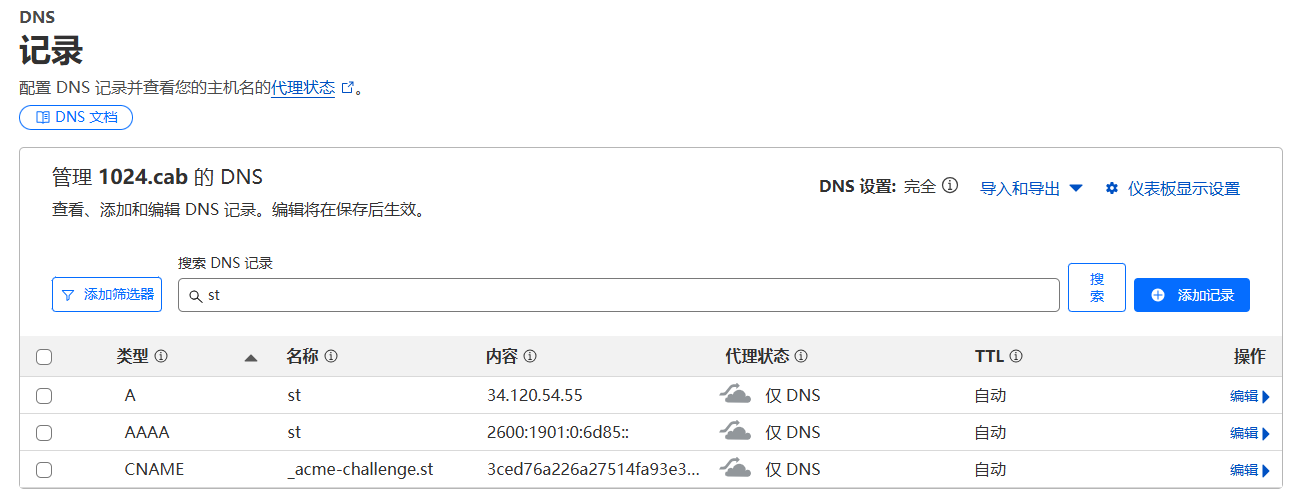Click the gray cloud icon for the CNAME record
1297x500 pixels.
735,469
